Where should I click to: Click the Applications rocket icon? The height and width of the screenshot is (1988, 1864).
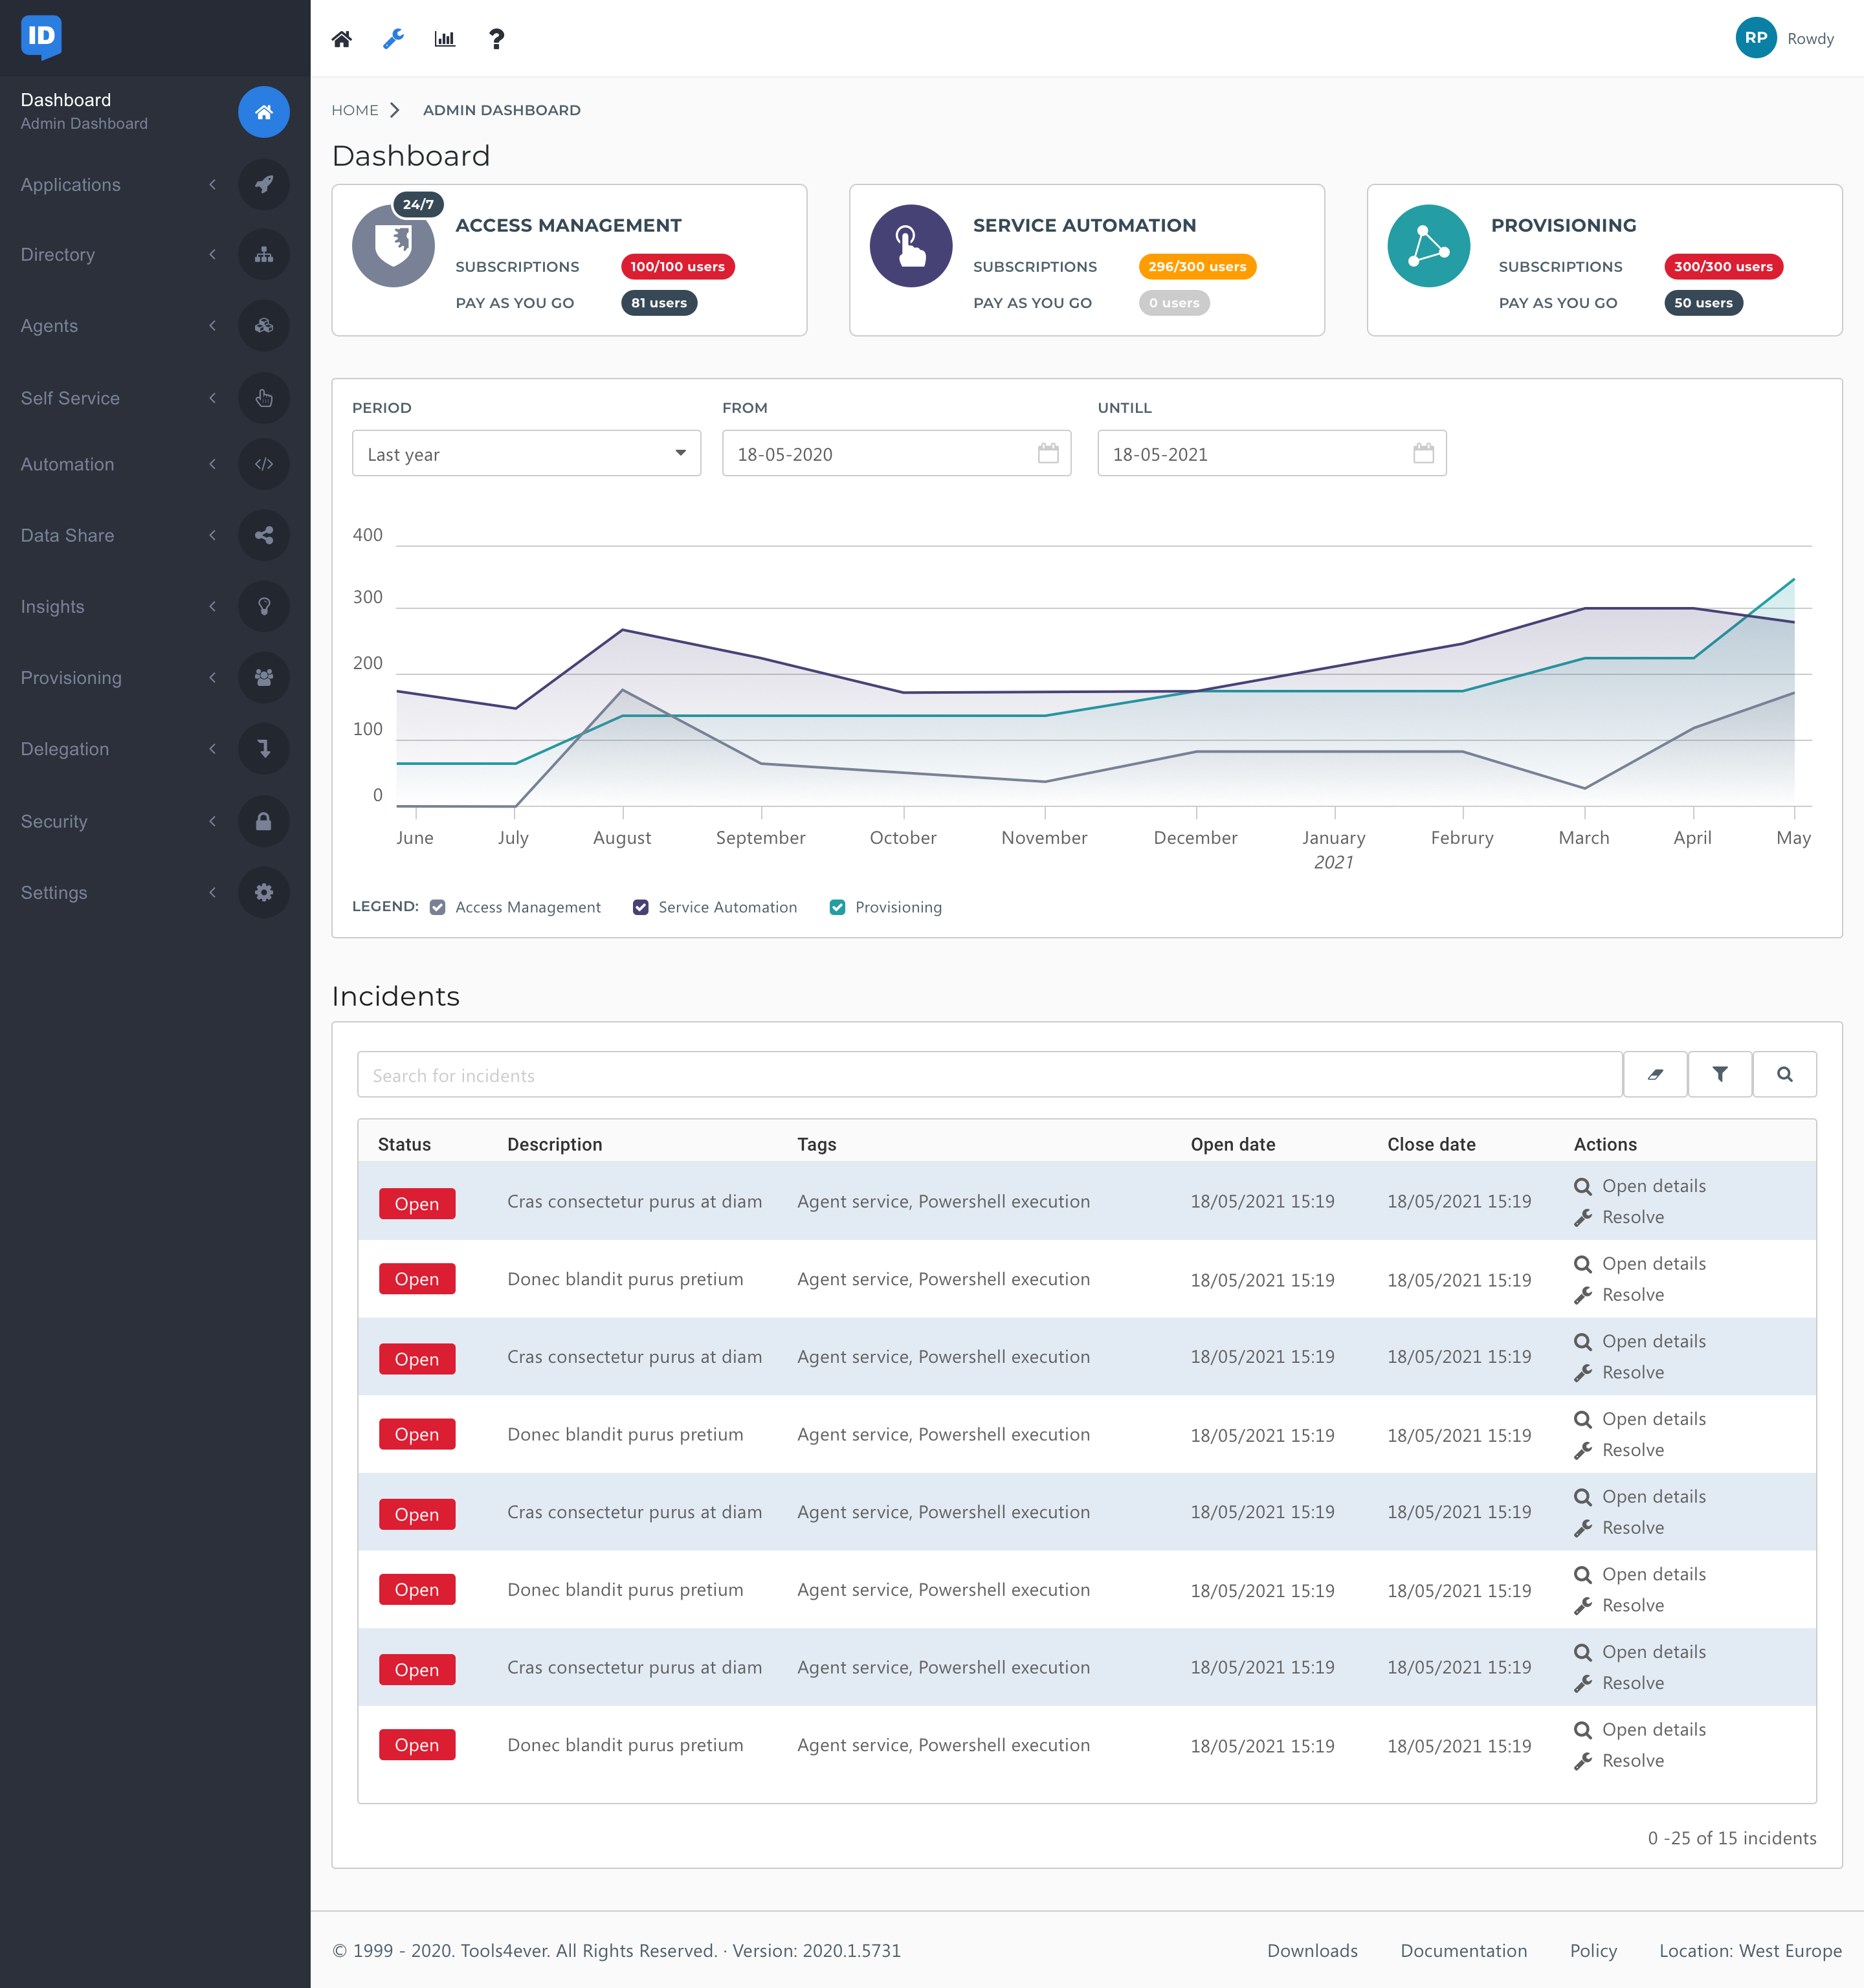tap(264, 184)
